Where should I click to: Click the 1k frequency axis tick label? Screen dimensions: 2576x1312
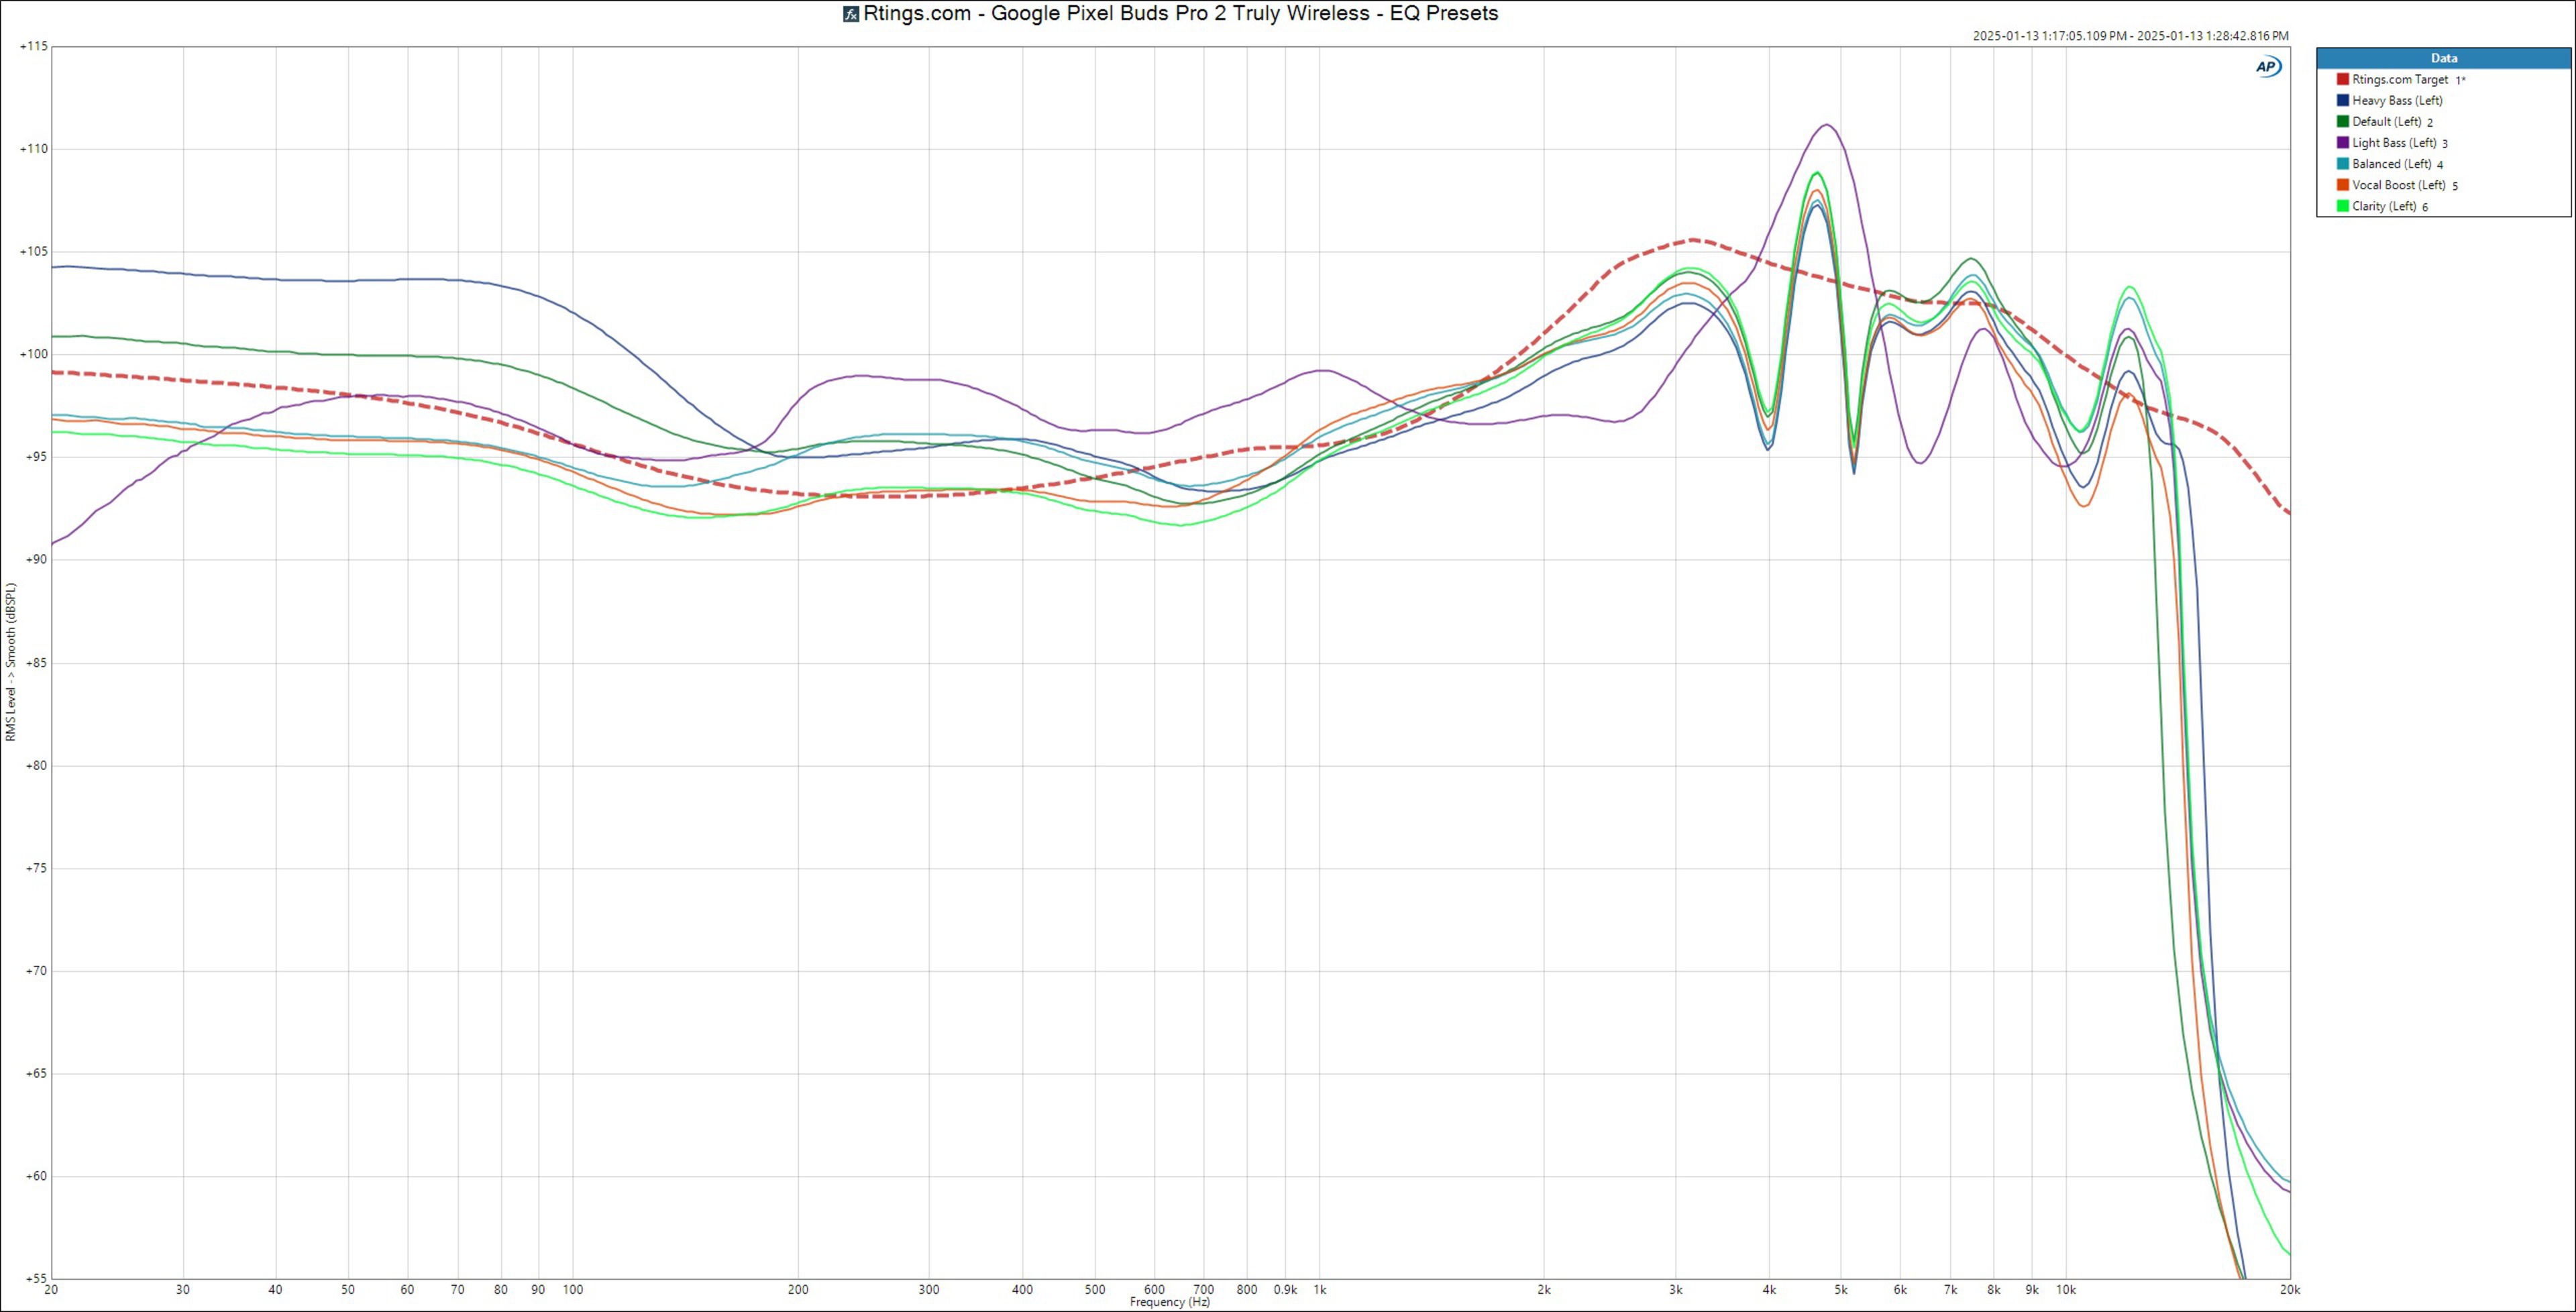1319,1290
